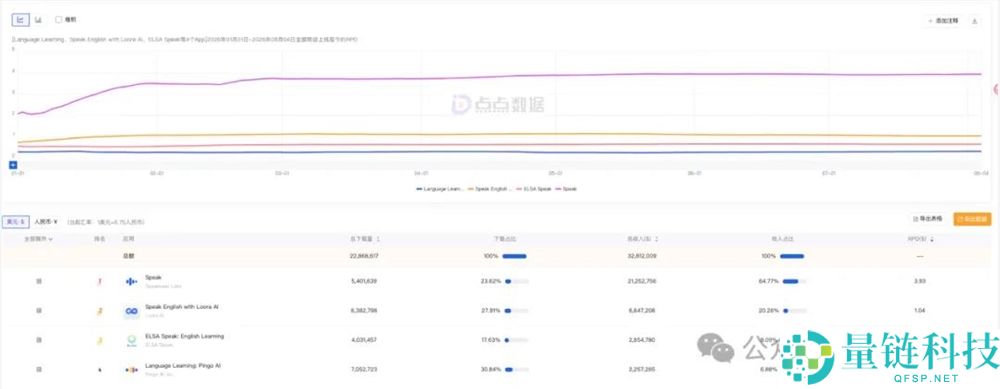
Task: Open Language Learning: Pingo AI link
Action: coord(183,366)
